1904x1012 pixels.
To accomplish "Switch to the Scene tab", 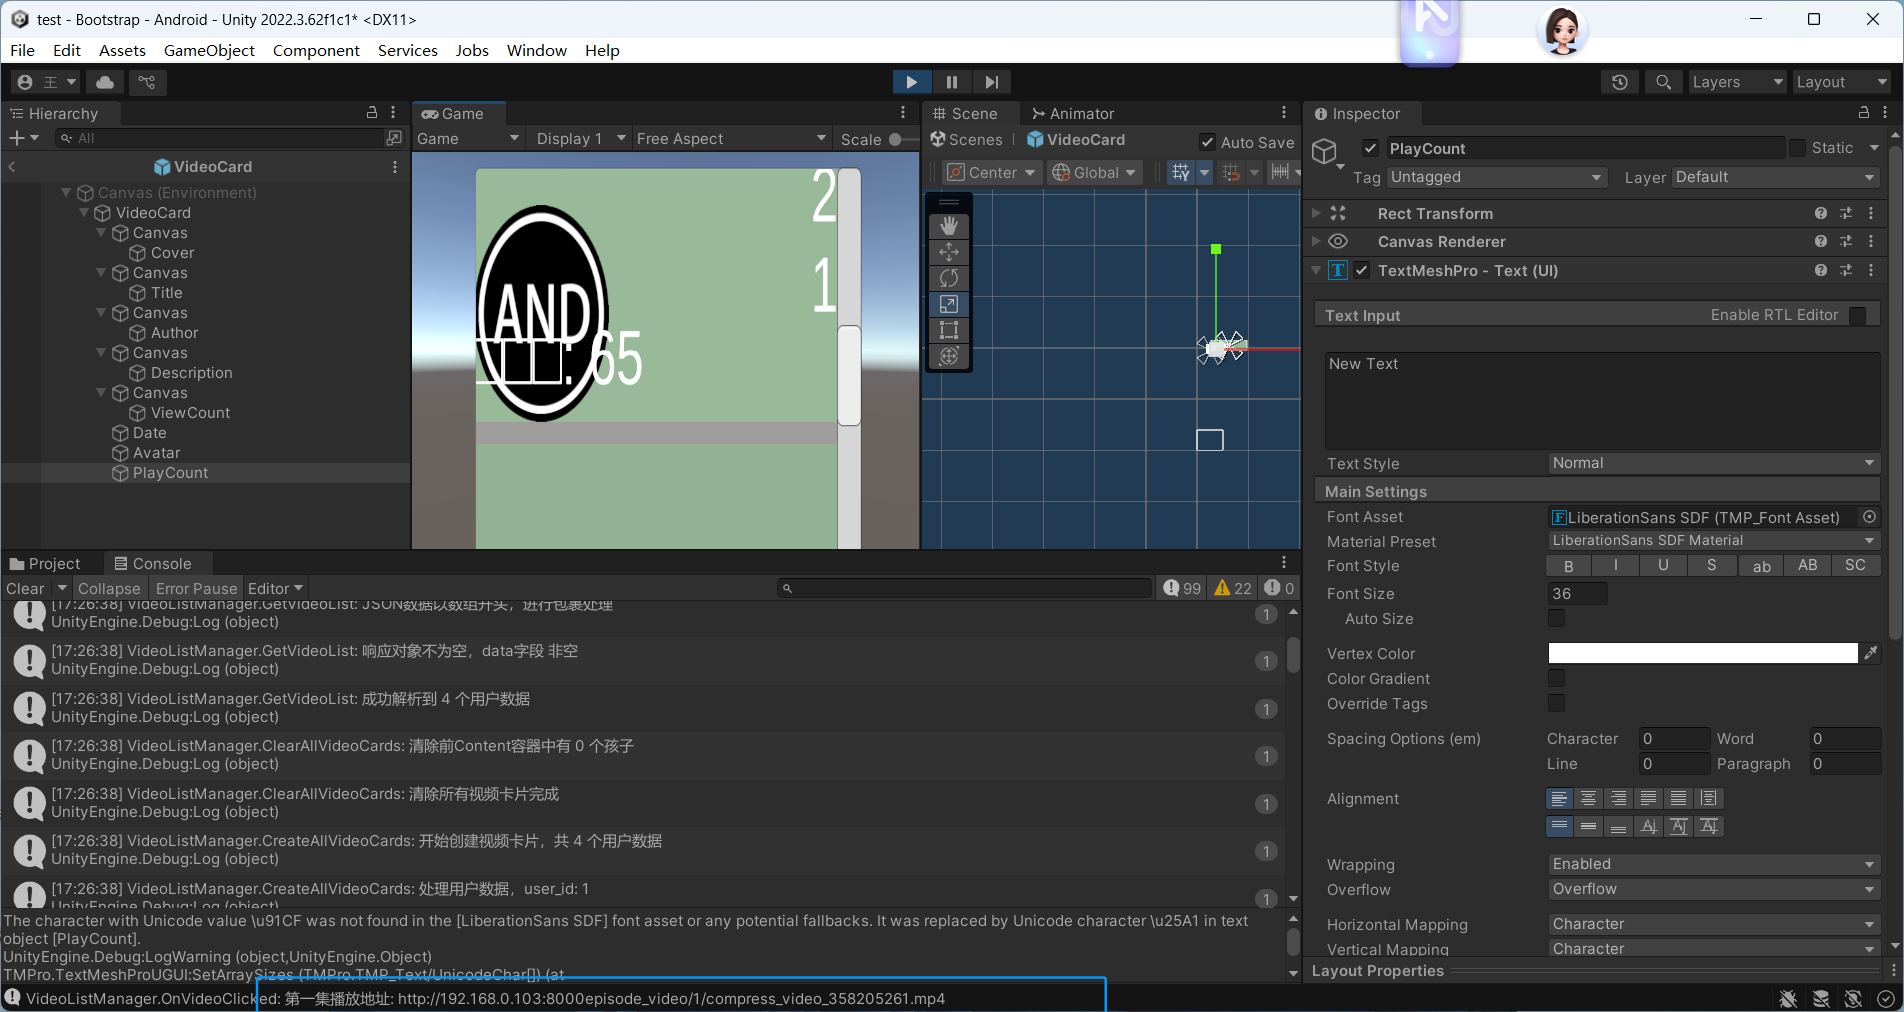I will (x=965, y=114).
